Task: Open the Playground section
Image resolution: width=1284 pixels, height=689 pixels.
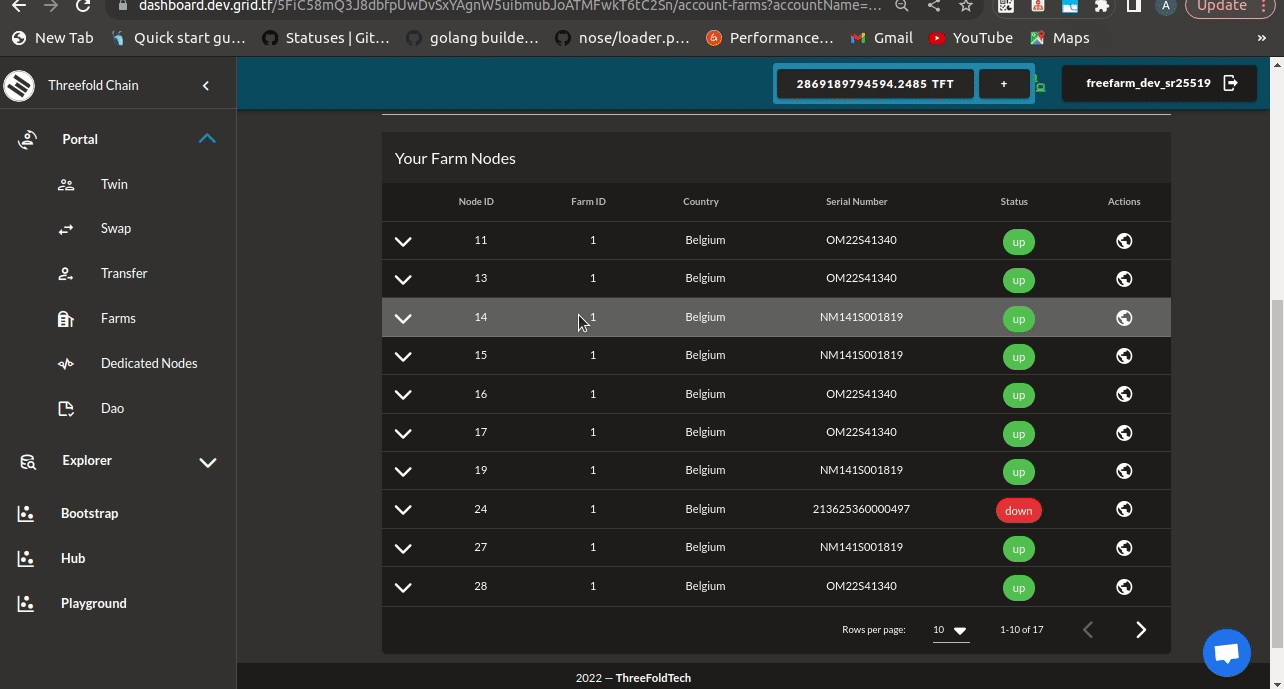Action: click(93, 603)
